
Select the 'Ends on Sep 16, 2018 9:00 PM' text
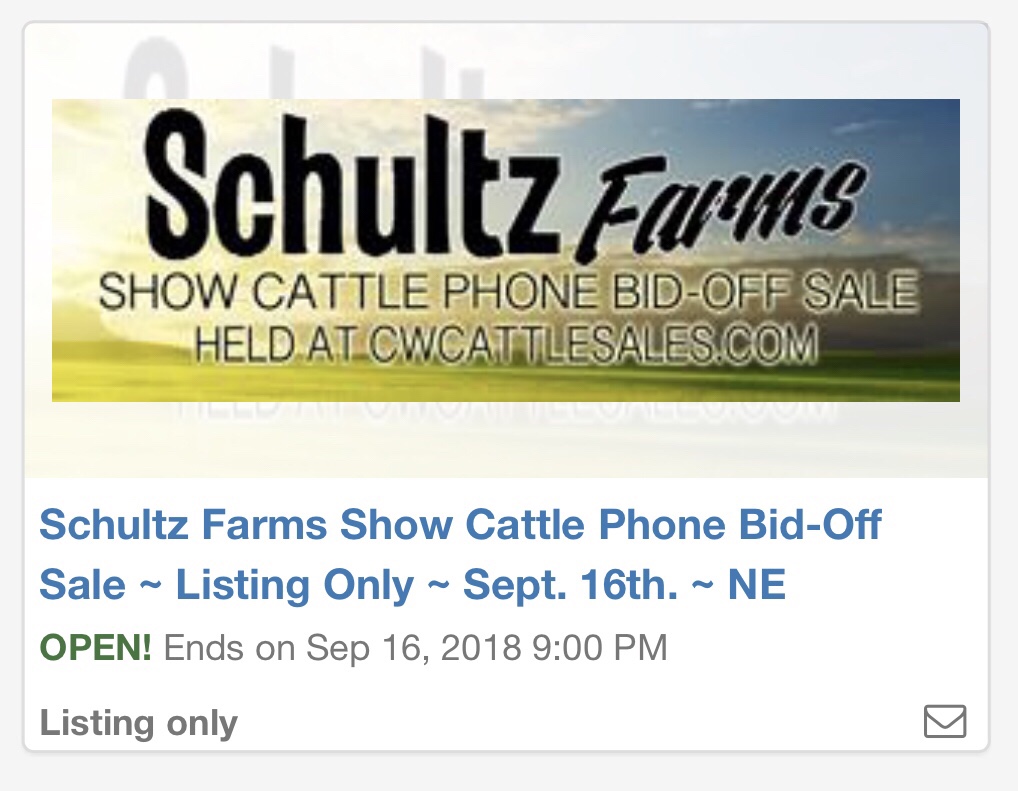416,647
